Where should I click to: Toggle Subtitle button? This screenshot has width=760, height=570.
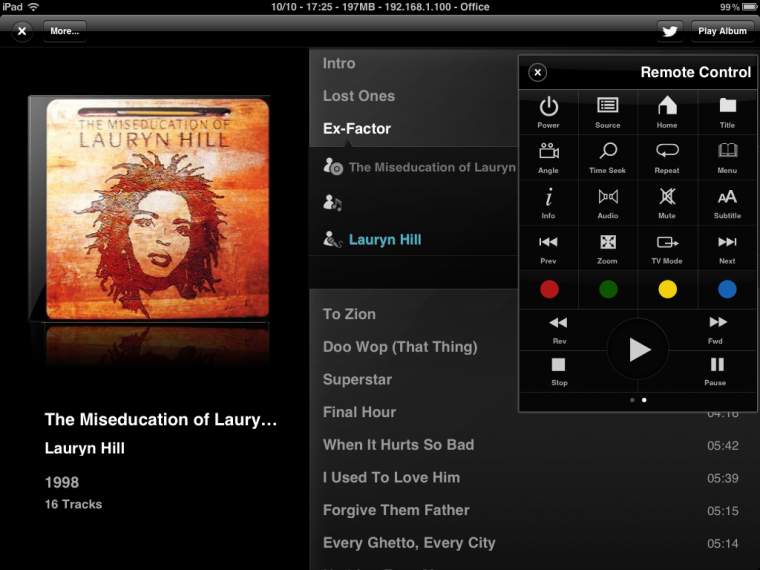coord(727,203)
